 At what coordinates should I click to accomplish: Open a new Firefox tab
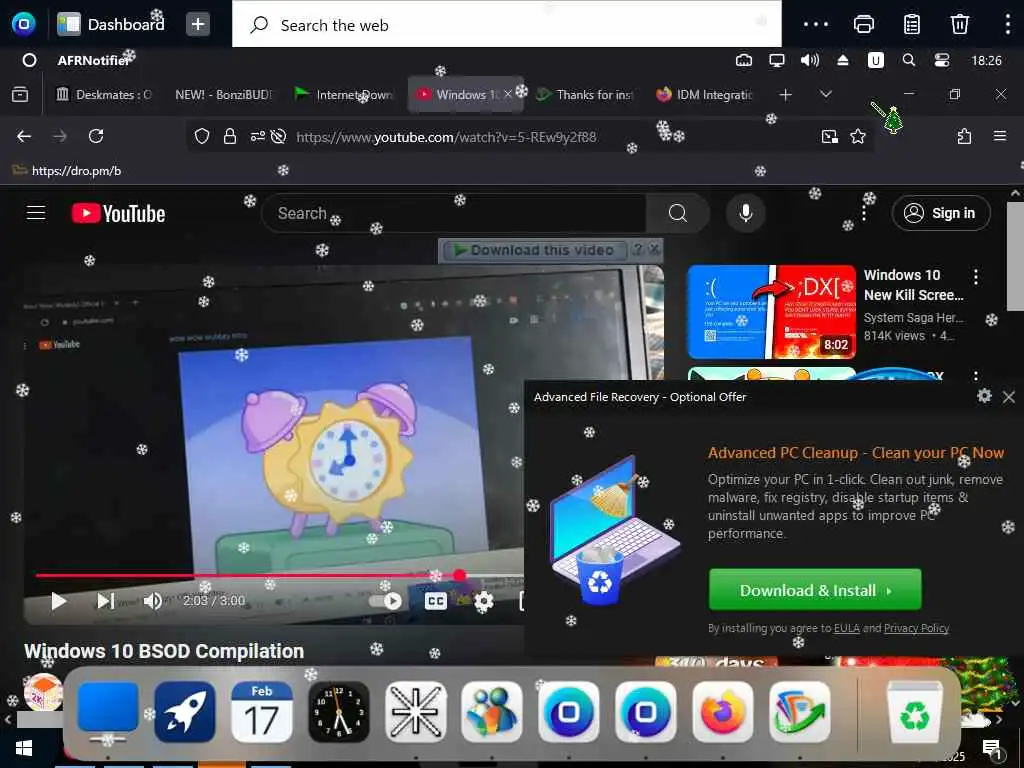tap(786, 95)
